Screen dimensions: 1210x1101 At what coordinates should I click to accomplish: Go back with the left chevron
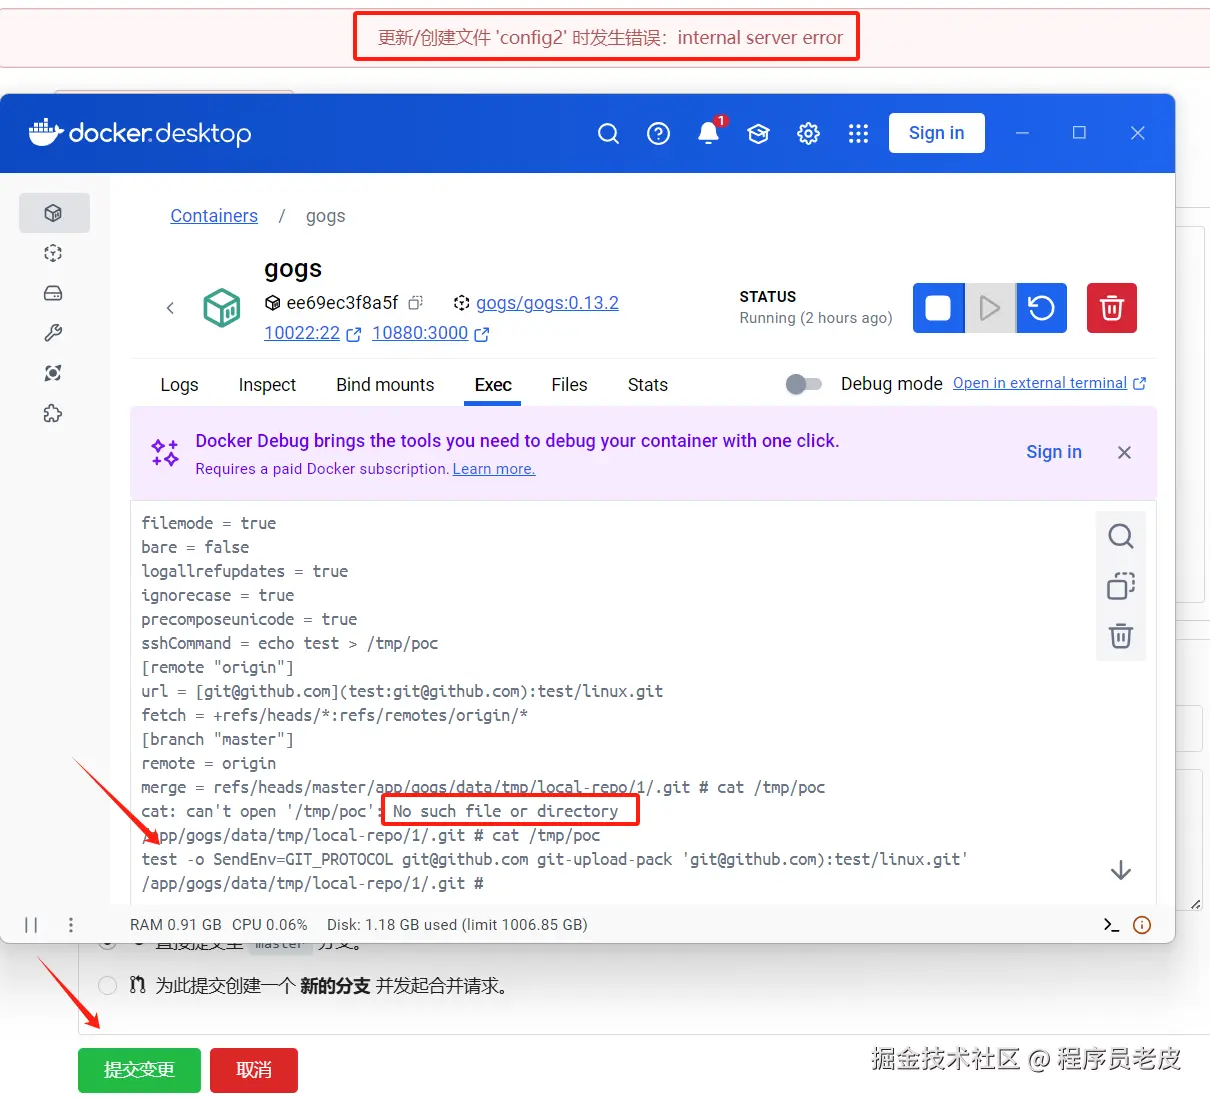(170, 308)
